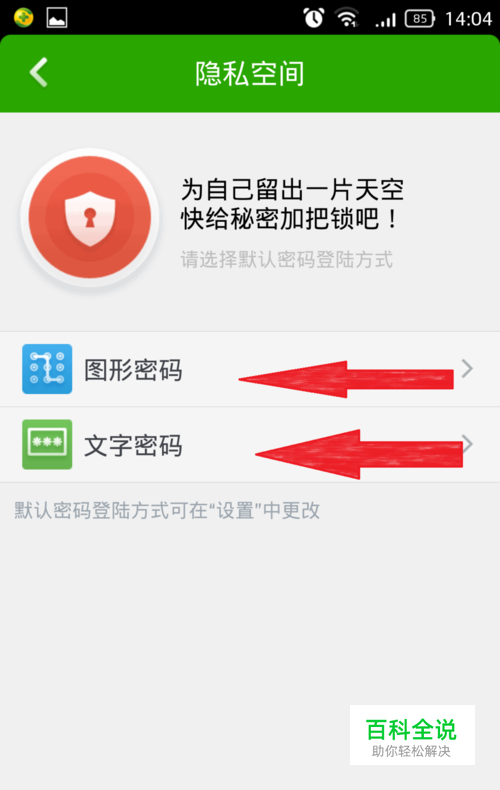Tap the cellular signal bars icon

[x=386, y=20]
